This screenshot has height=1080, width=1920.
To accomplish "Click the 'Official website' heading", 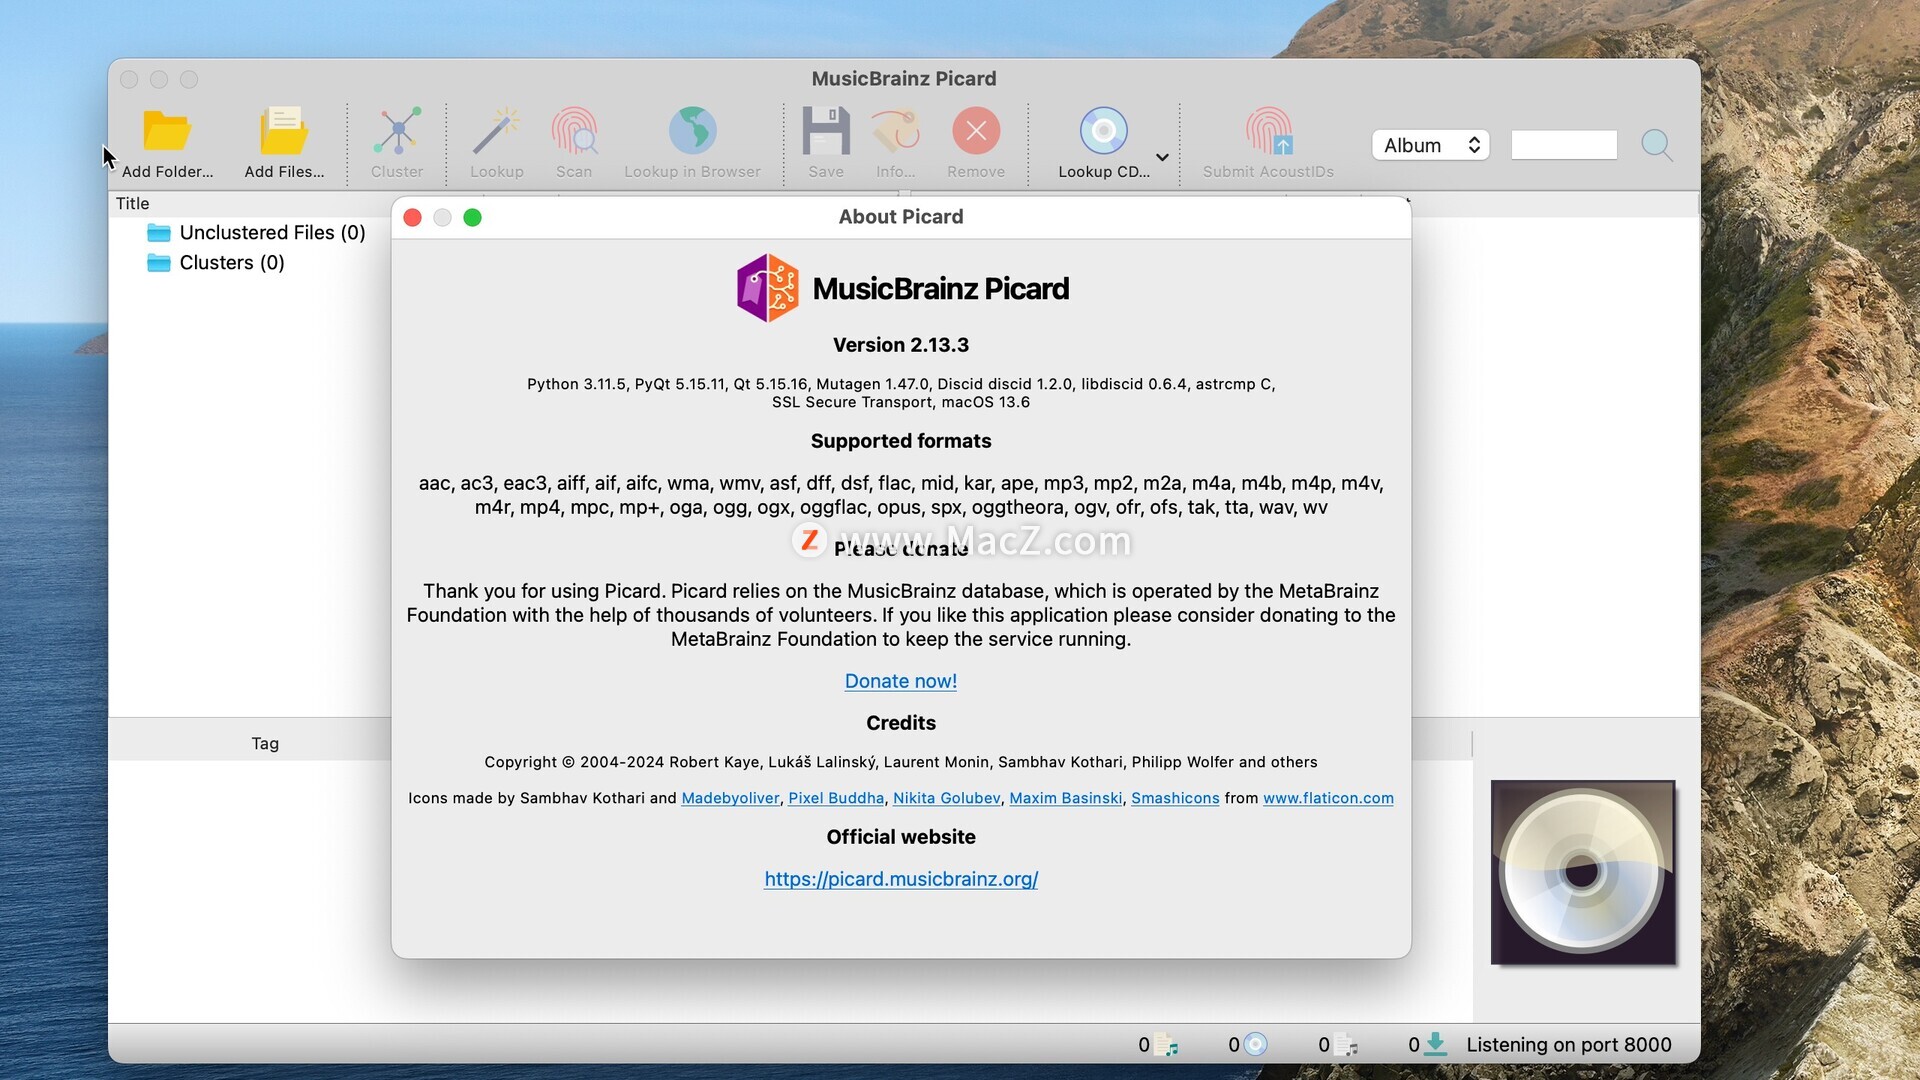I will point(901,837).
